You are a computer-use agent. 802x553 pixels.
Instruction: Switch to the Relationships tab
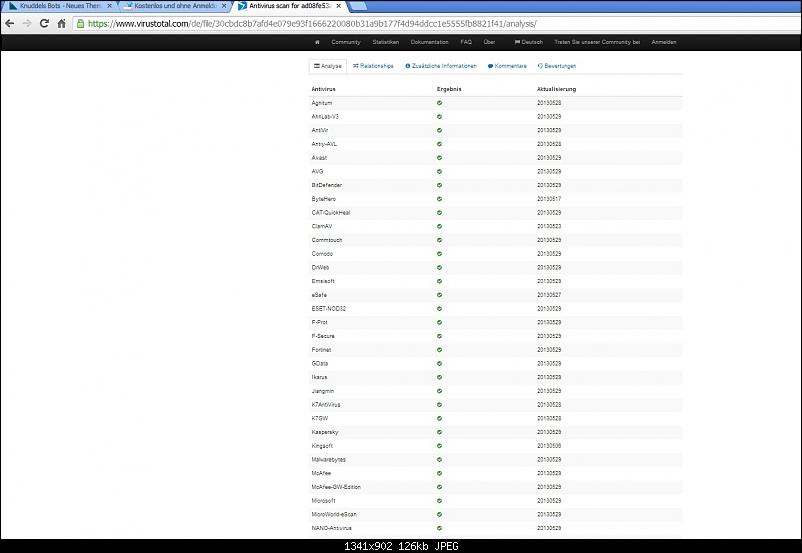[373, 66]
